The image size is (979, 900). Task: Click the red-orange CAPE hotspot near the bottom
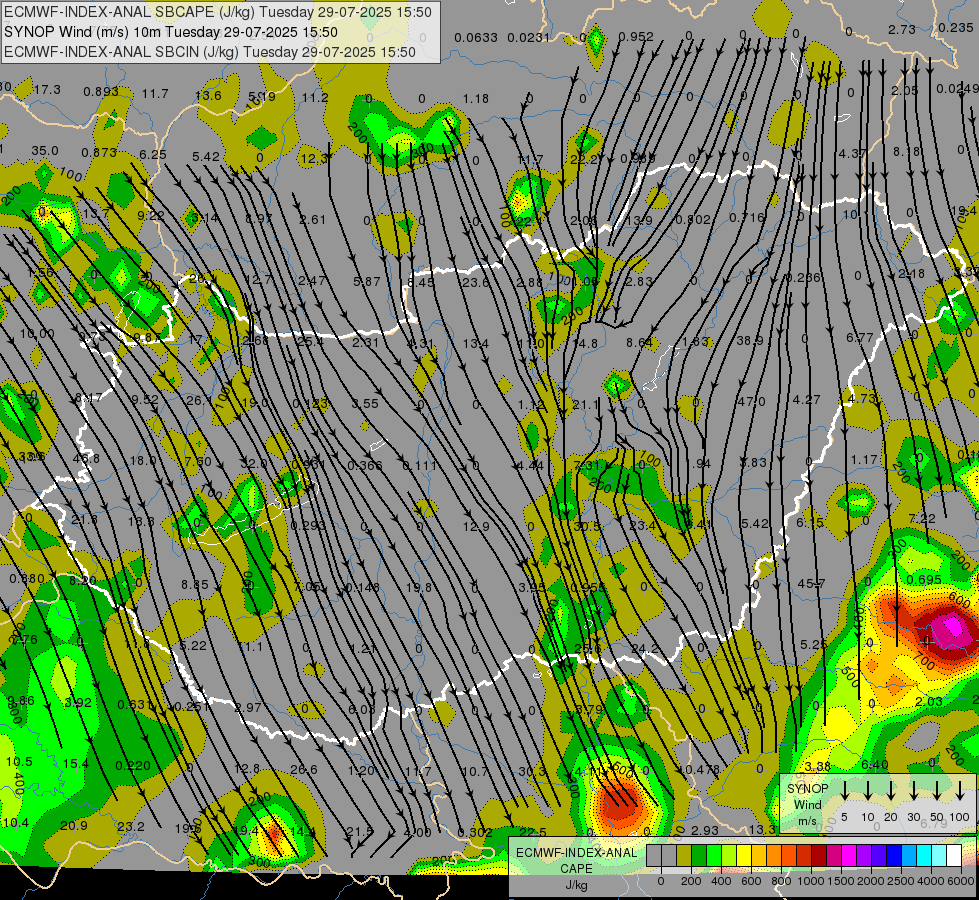[x=620, y=804]
